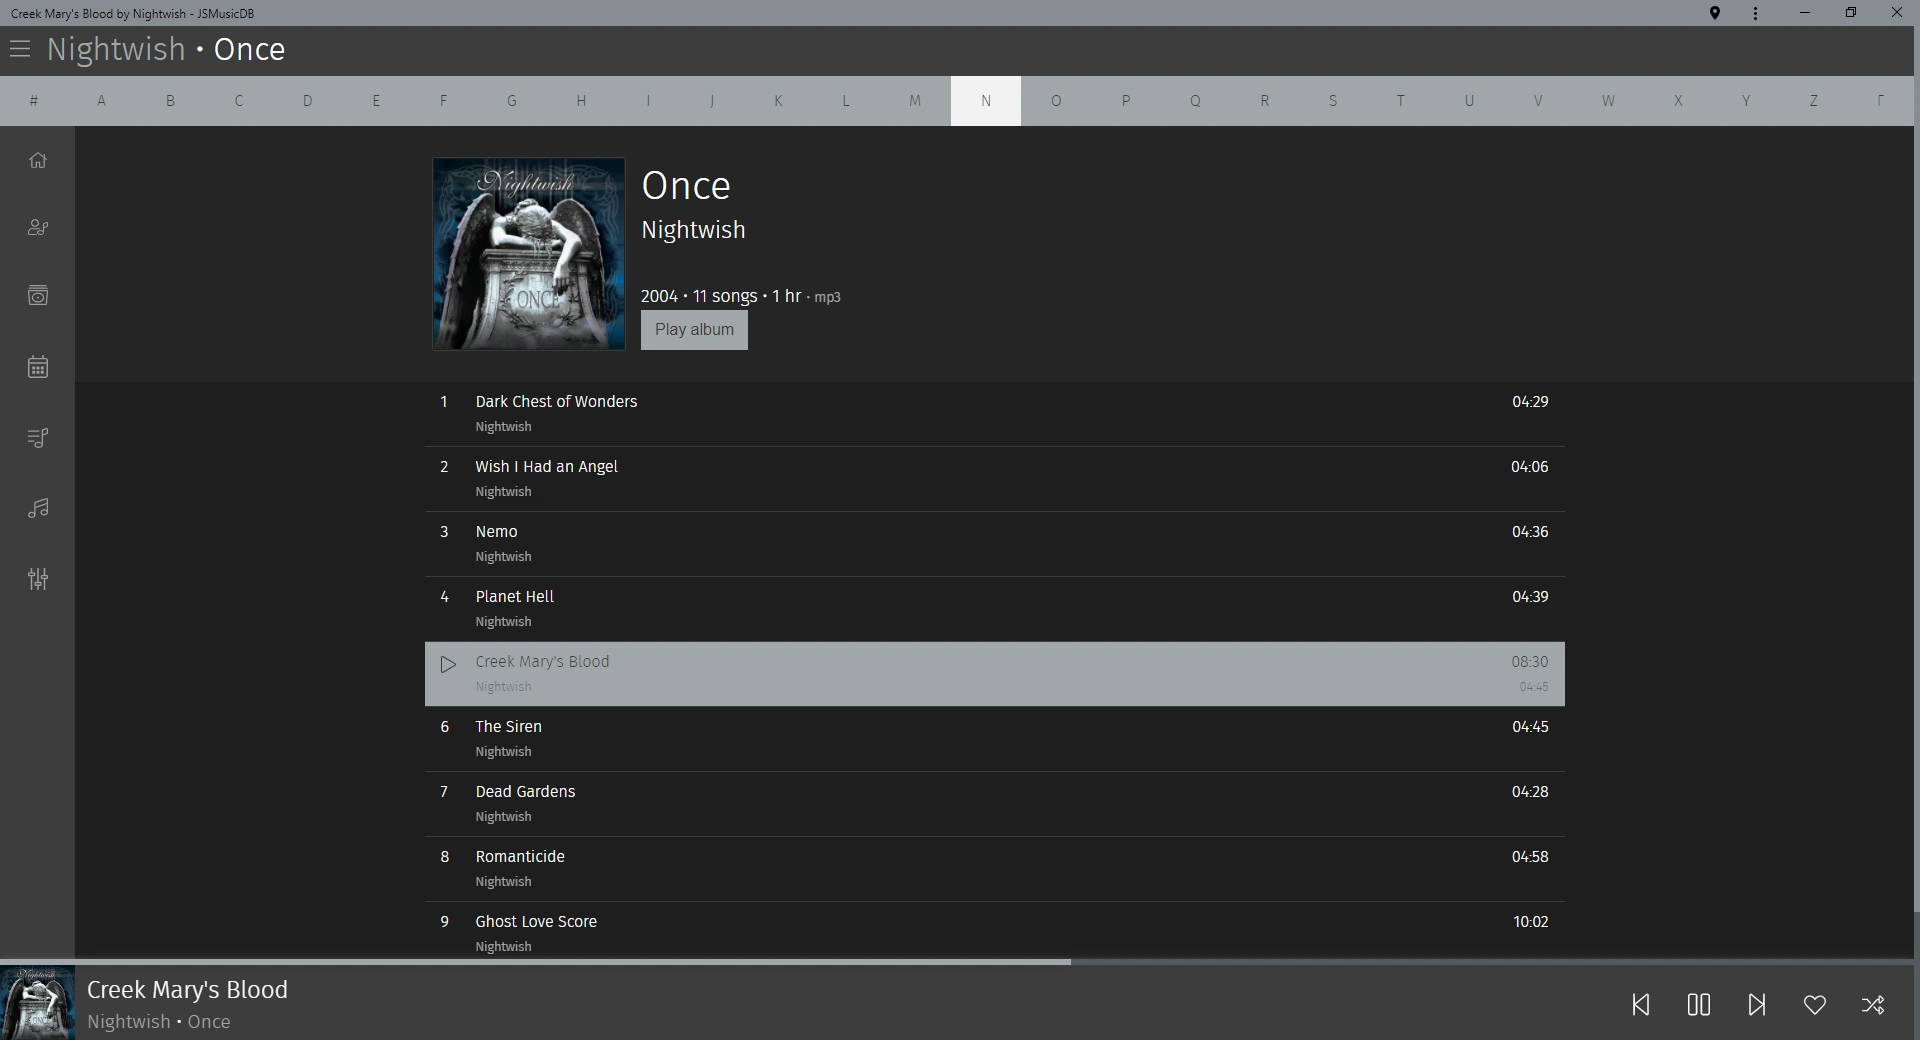Open the hamburger navigation menu
The height and width of the screenshot is (1040, 1920).
click(x=20, y=49)
